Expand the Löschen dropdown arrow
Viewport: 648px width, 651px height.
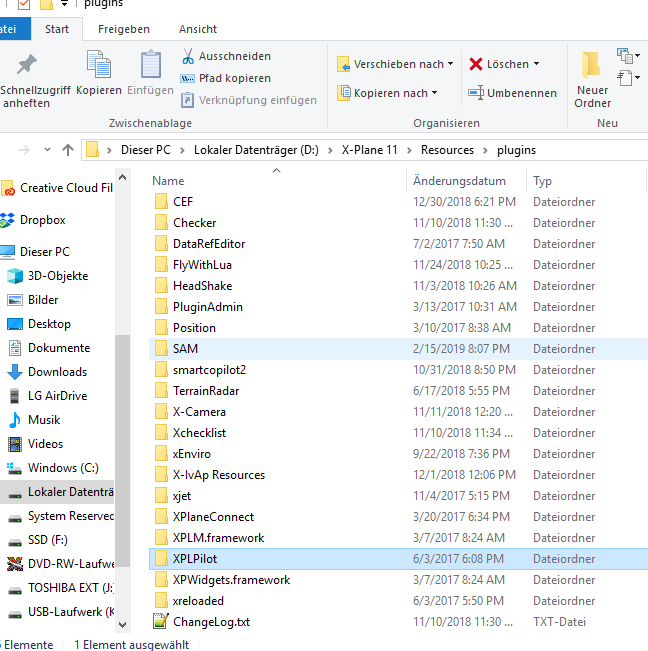tap(536, 64)
